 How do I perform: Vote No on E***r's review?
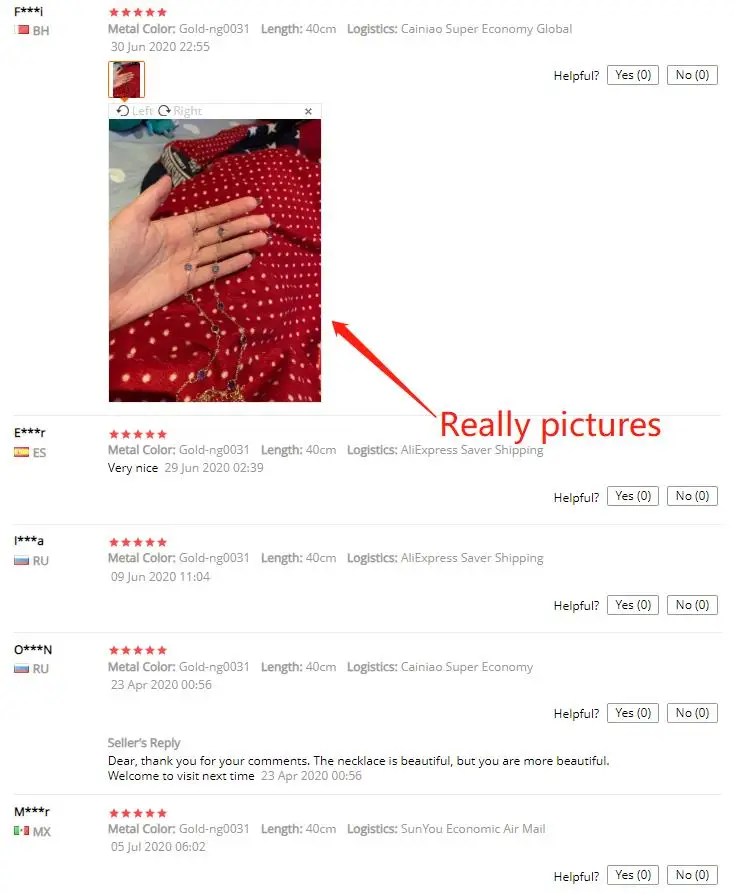[692, 496]
